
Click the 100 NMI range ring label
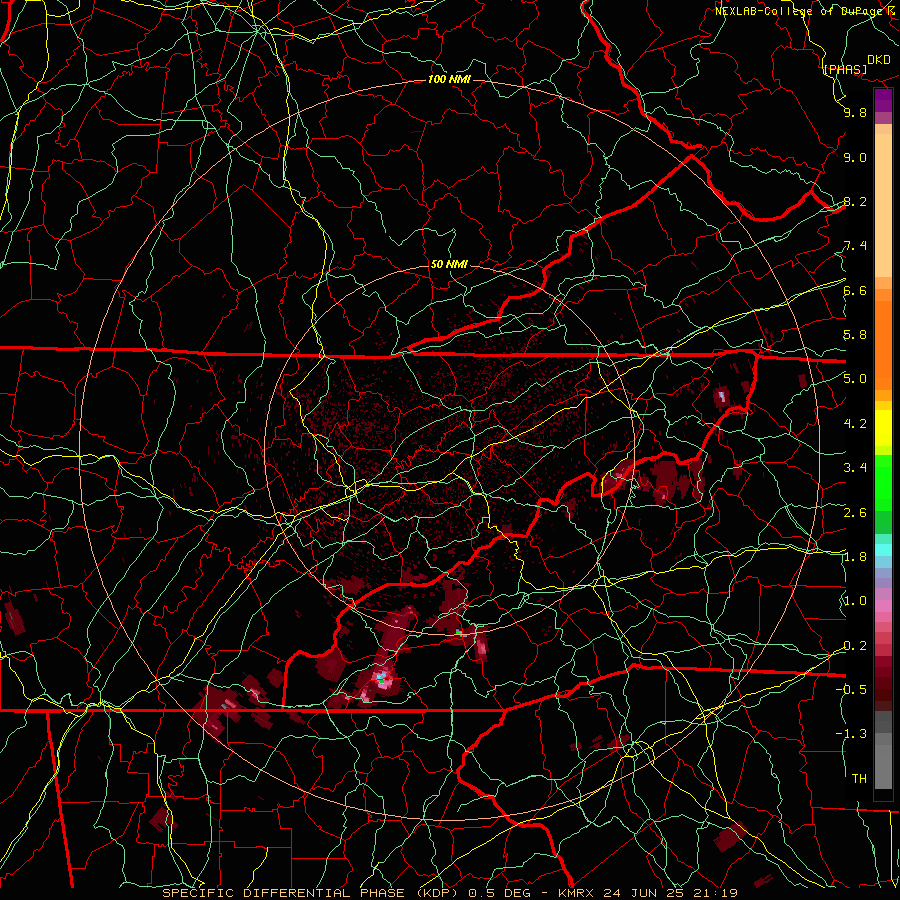click(449, 79)
